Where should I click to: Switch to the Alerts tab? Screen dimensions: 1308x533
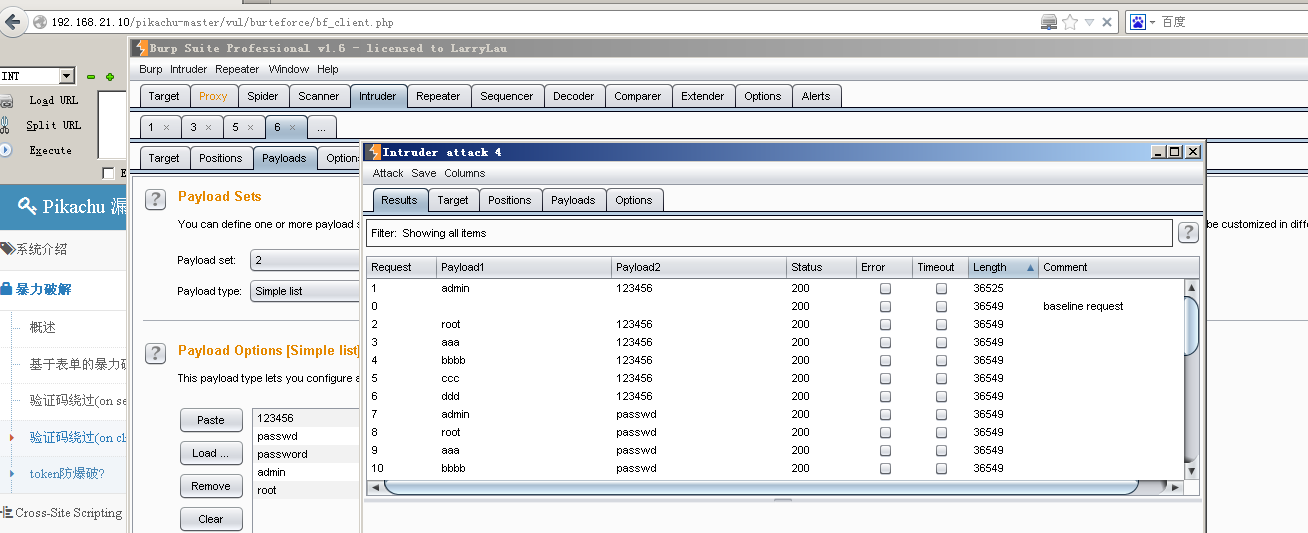pyautogui.click(x=816, y=96)
